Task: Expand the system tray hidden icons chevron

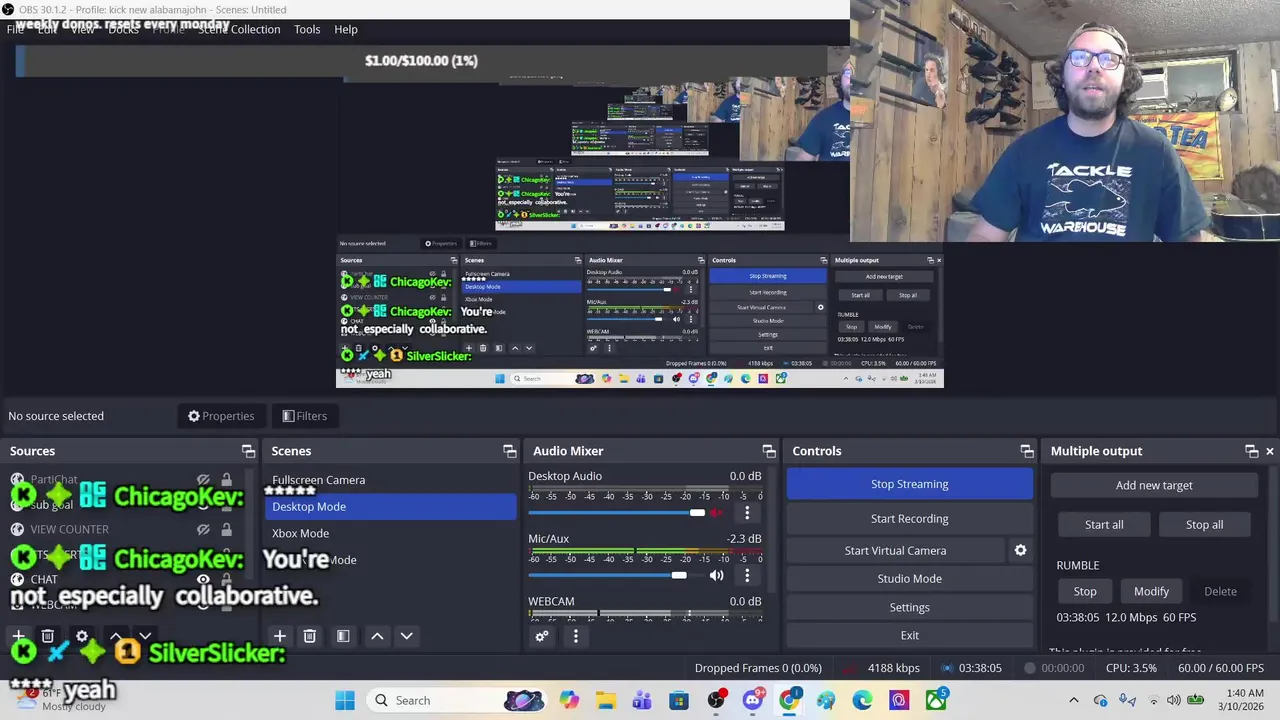Action: (x=1074, y=700)
